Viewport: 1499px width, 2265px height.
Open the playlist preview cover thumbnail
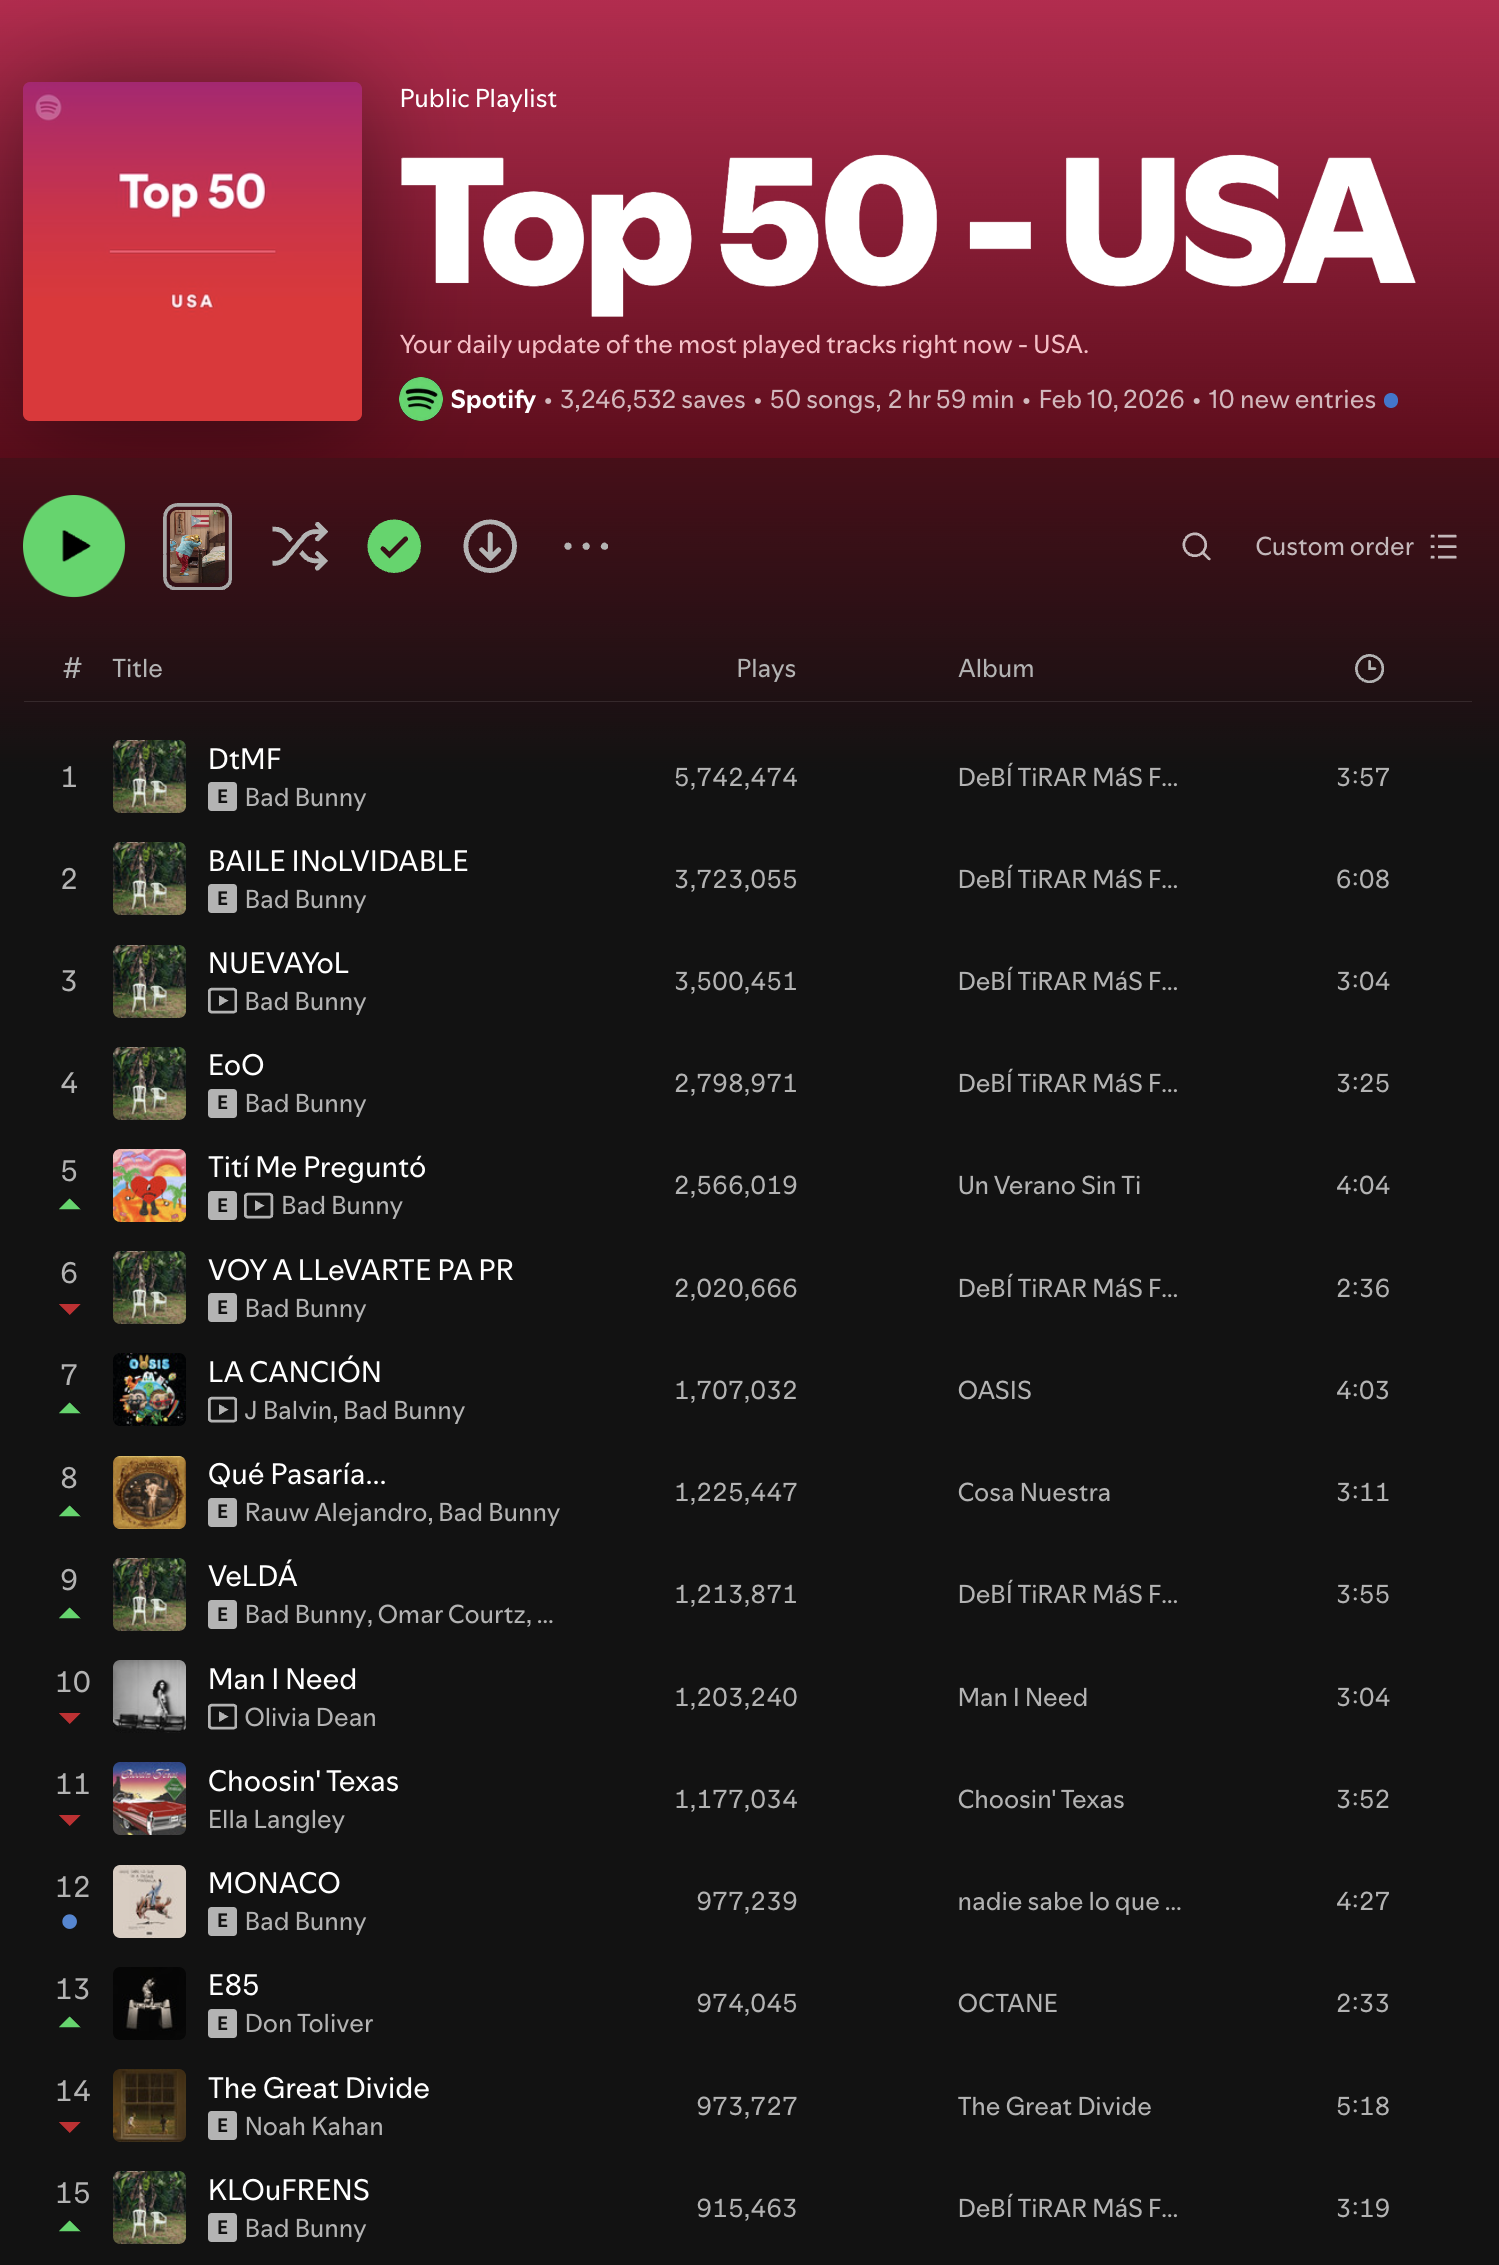(x=198, y=546)
